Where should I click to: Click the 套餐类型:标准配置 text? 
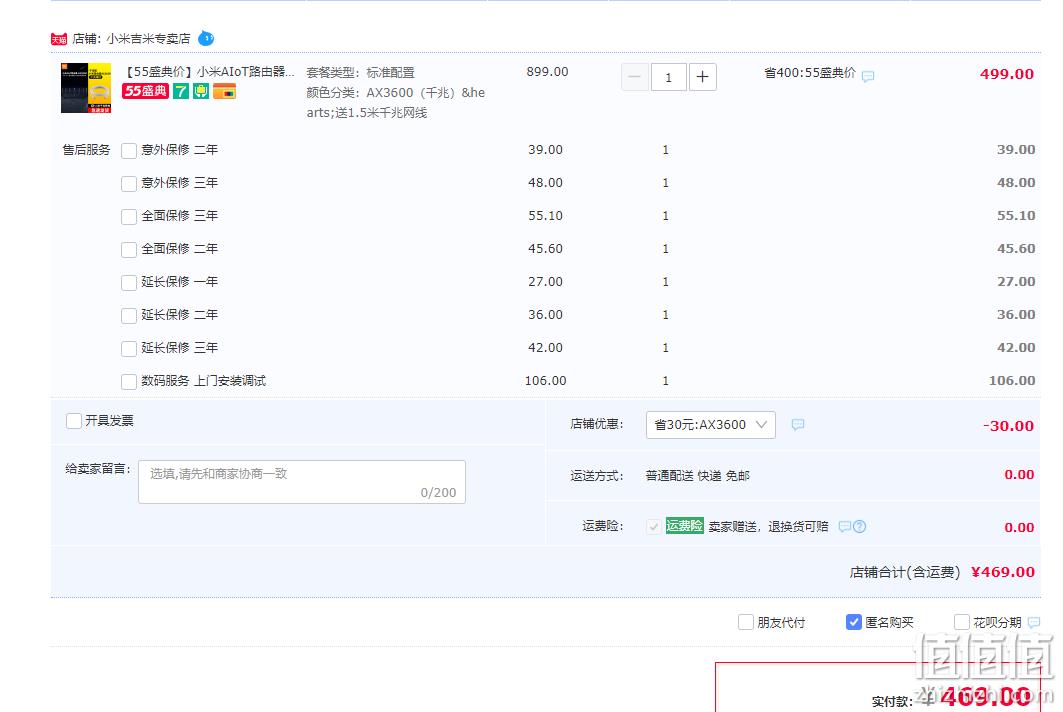tap(361, 73)
